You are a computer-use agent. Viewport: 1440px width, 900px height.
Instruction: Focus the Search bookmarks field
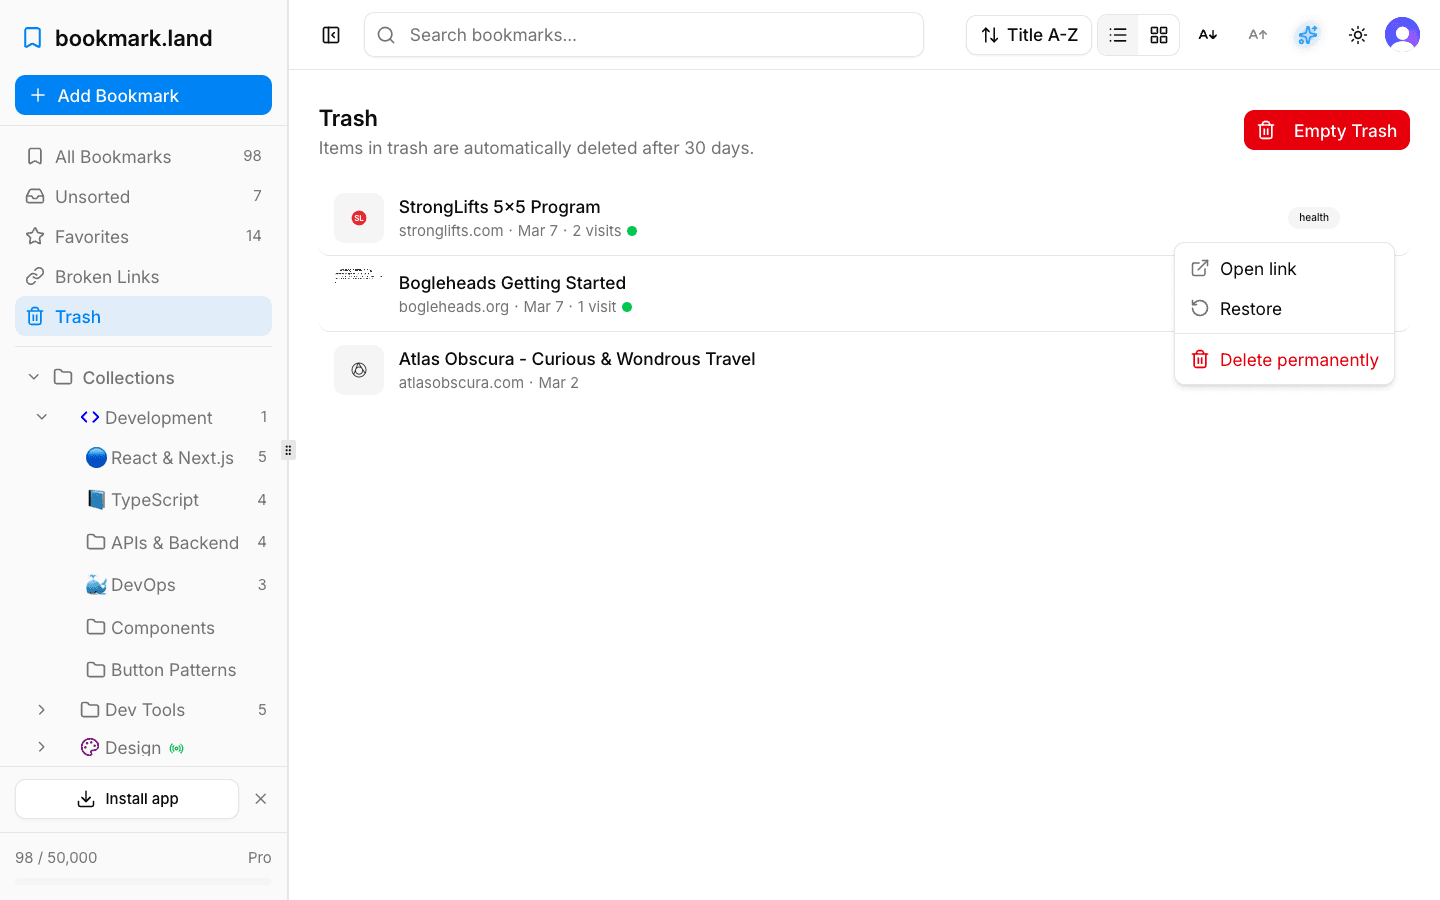[644, 35]
